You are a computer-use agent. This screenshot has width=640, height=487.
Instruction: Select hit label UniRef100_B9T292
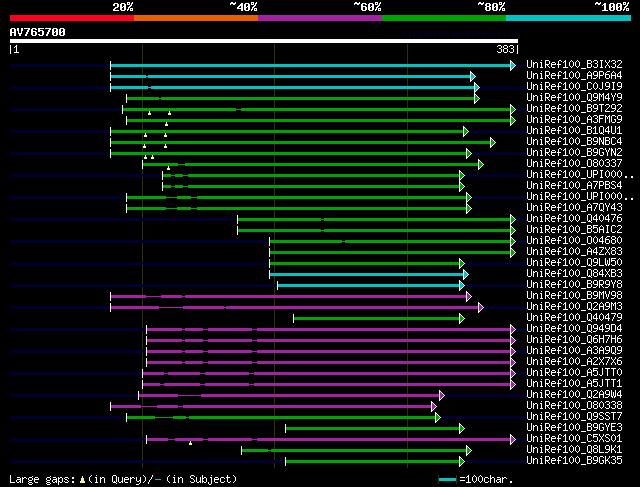click(x=574, y=109)
